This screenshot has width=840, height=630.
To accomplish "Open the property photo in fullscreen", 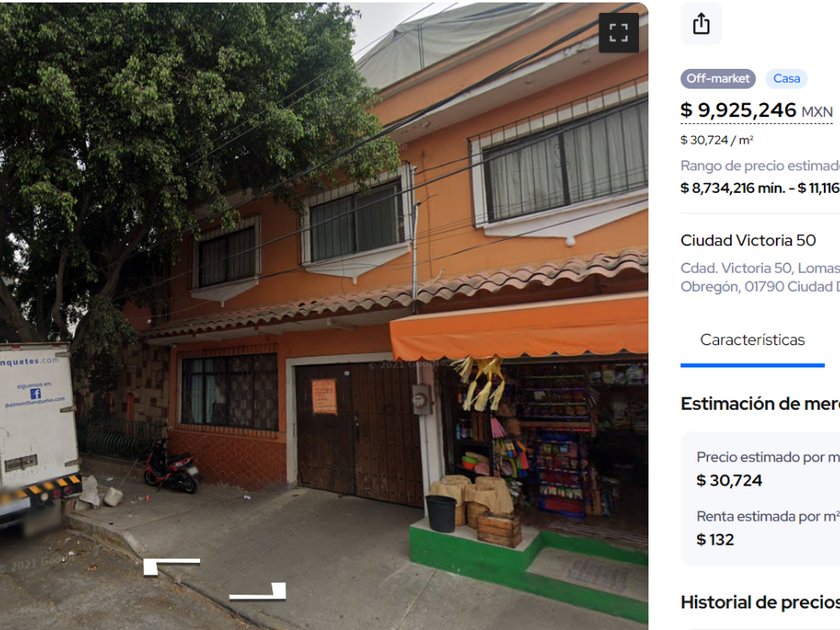I will tap(618, 33).
